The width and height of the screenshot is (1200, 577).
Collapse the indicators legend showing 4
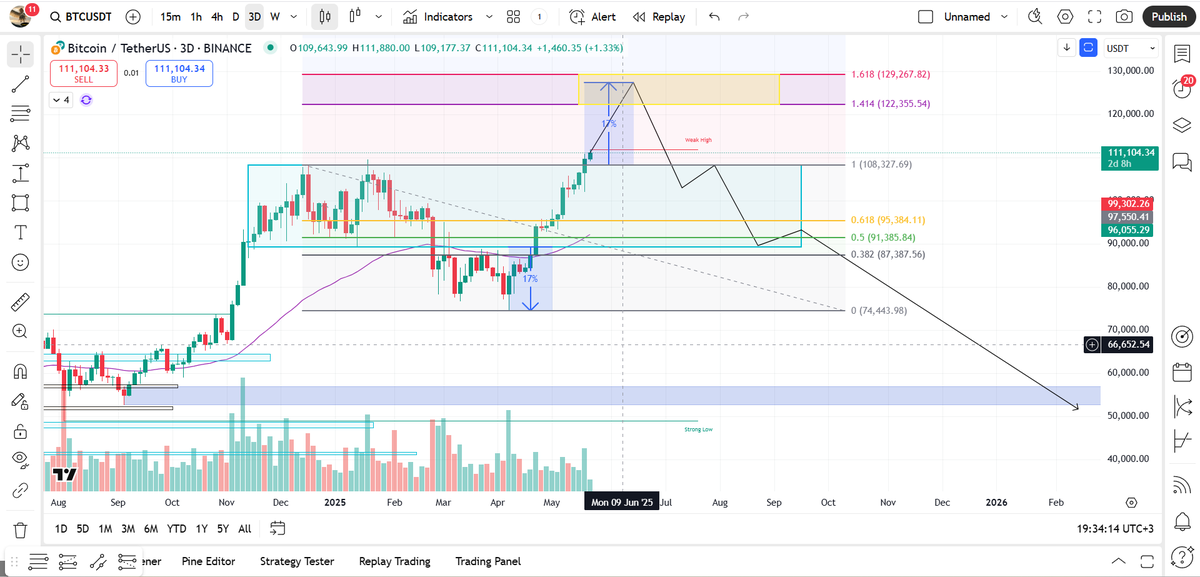coord(62,99)
